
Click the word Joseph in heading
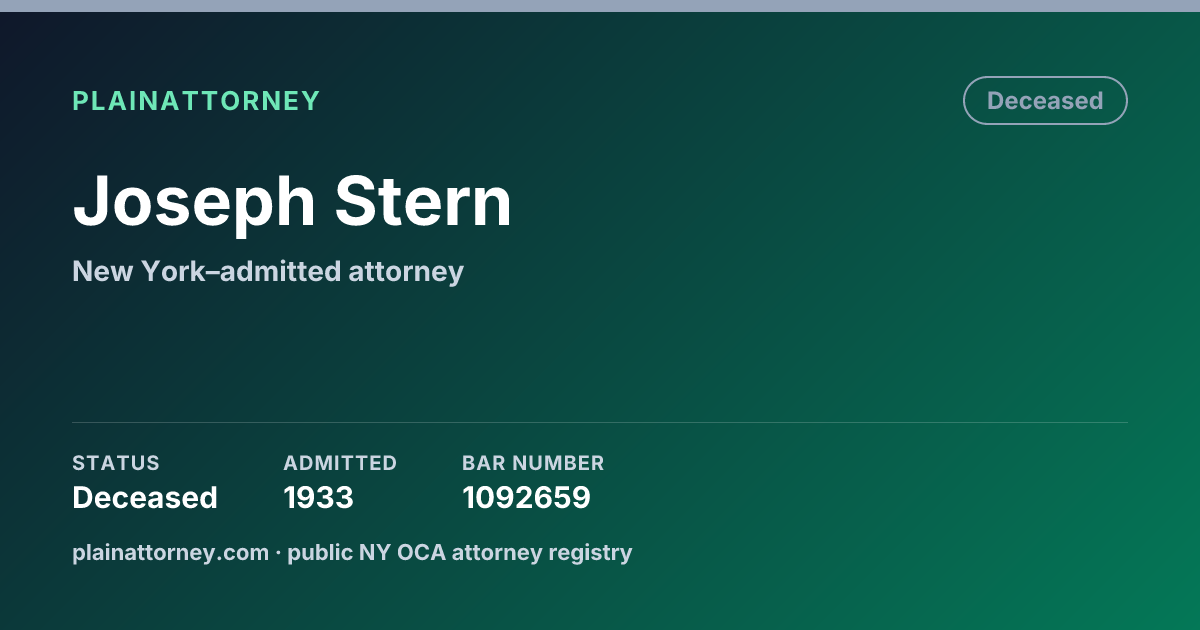(193, 201)
